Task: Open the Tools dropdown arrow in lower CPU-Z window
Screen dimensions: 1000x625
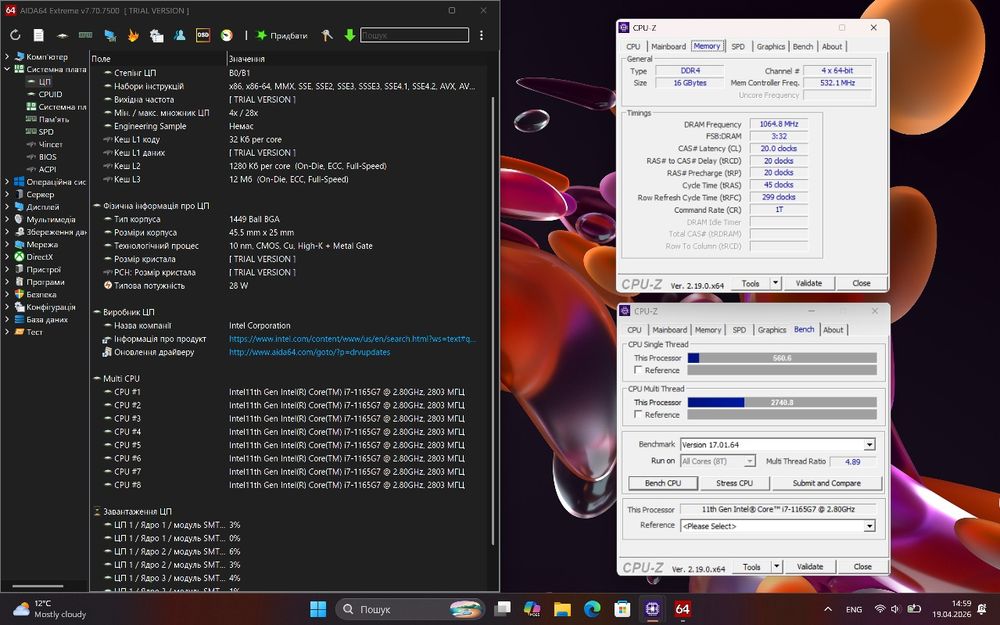Action: point(777,566)
